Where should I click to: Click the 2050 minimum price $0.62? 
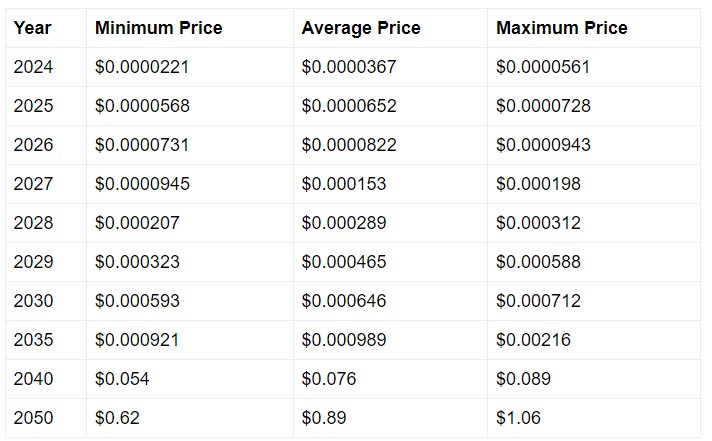pos(117,418)
